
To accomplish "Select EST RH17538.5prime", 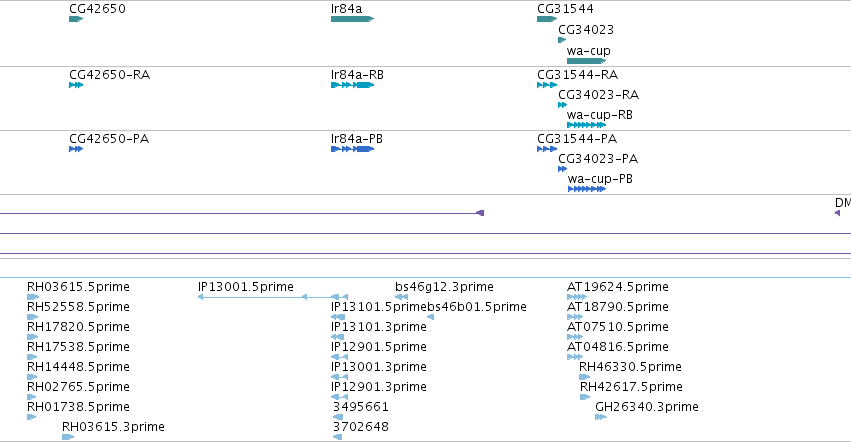I will pyautogui.click(x=78, y=346).
